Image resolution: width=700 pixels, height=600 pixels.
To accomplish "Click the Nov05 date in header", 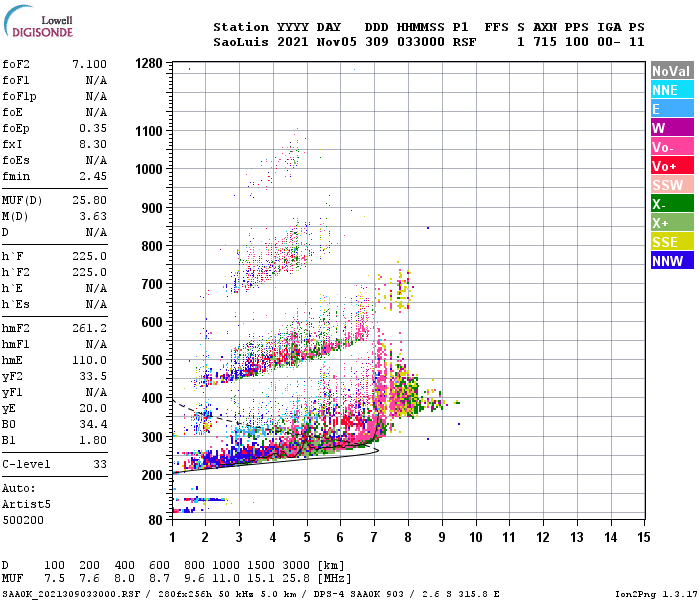I will click(337, 42).
